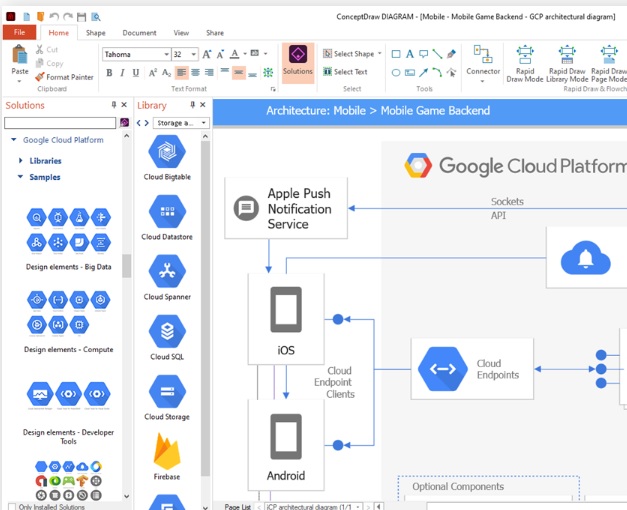Open the File menu tab
Screen dimensions: 627x510
coord(19,32)
